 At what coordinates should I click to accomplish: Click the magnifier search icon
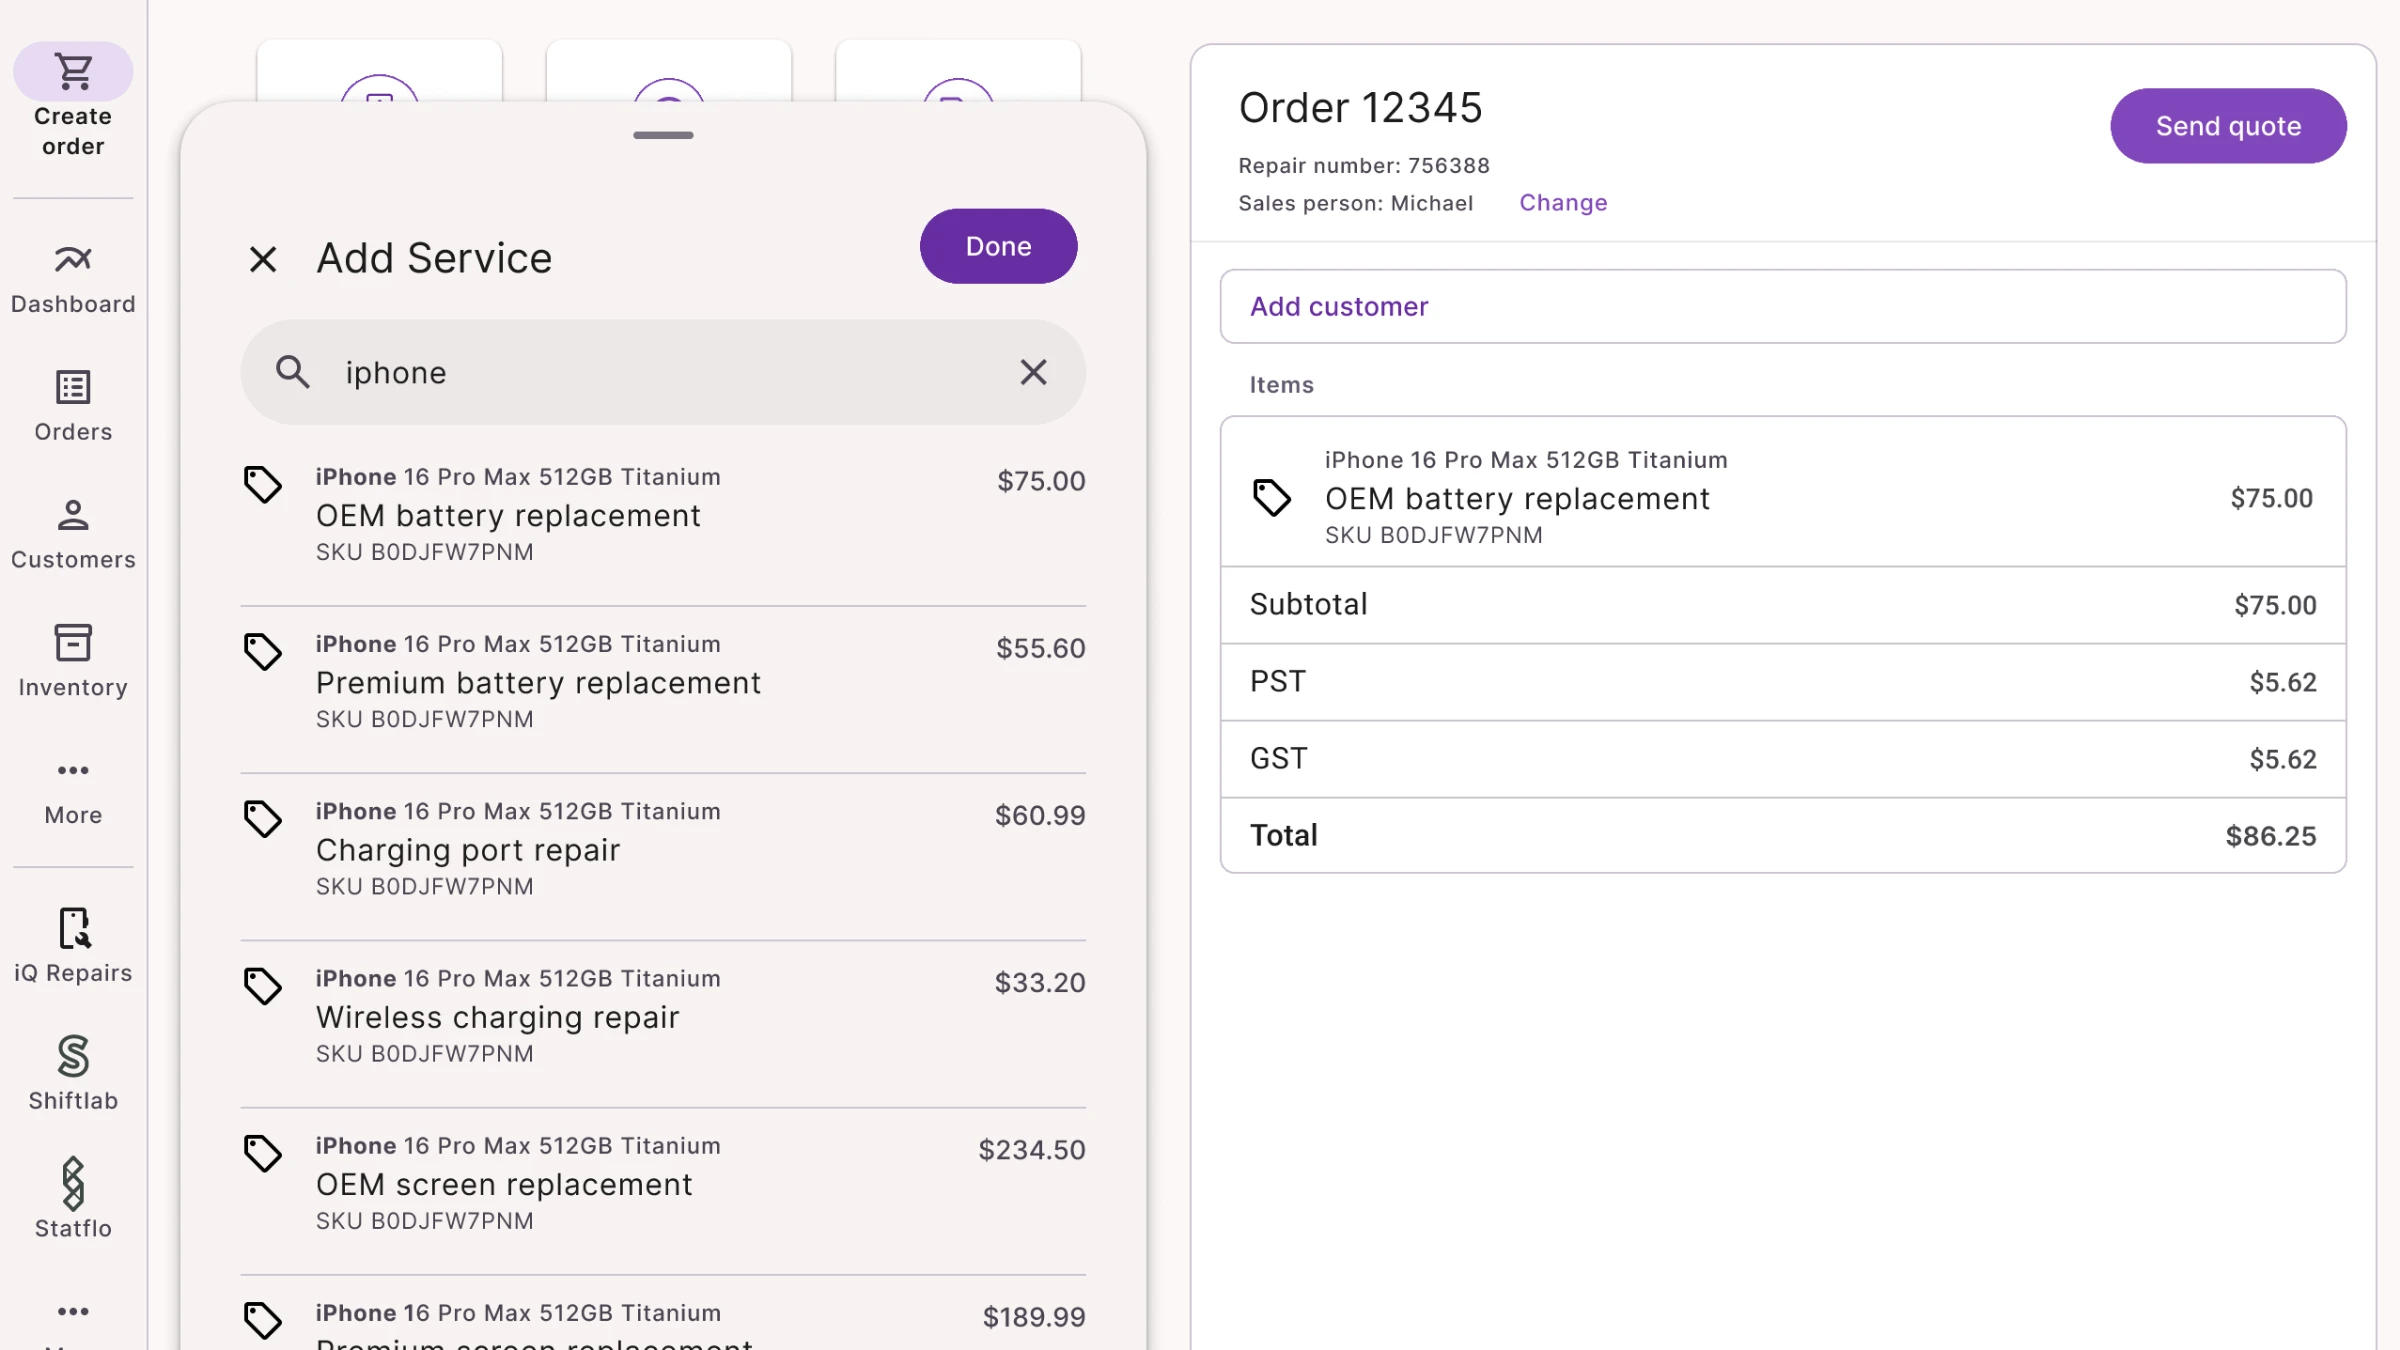click(292, 372)
